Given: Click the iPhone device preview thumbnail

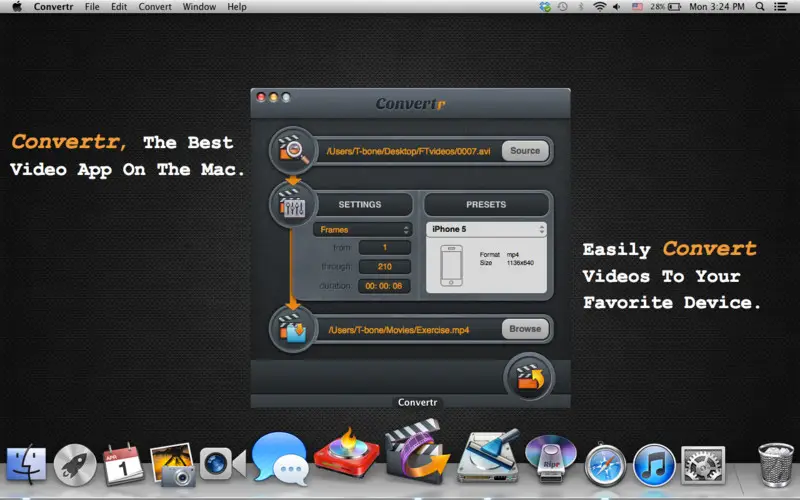Looking at the screenshot, I should (452, 265).
